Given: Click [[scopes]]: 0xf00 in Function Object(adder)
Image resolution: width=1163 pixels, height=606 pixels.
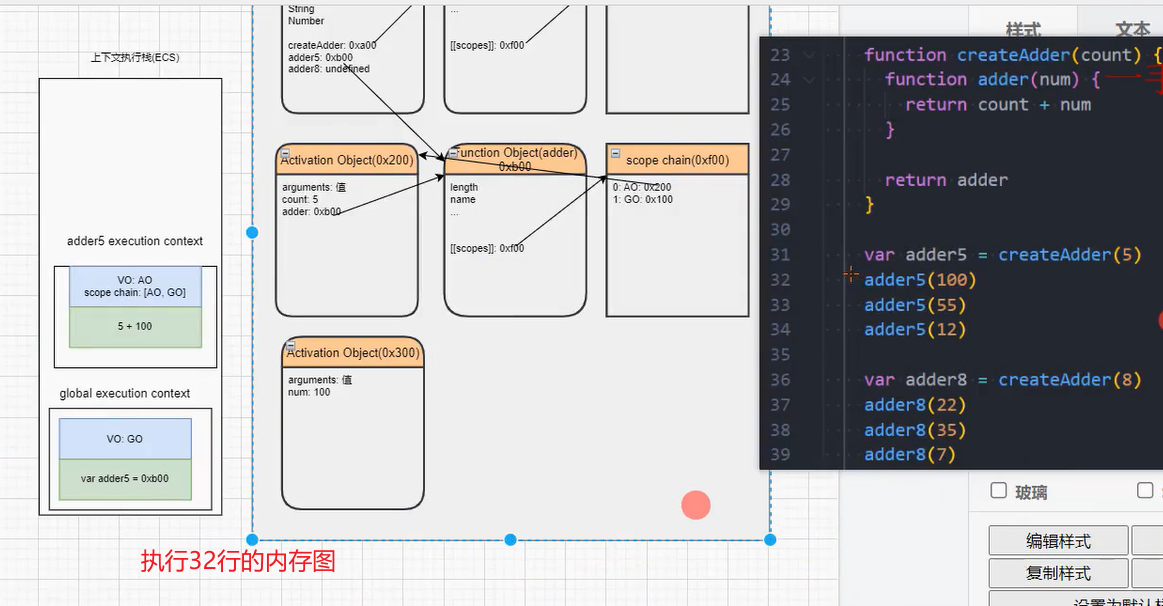Looking at the screenshot, I should coord(487,248).
